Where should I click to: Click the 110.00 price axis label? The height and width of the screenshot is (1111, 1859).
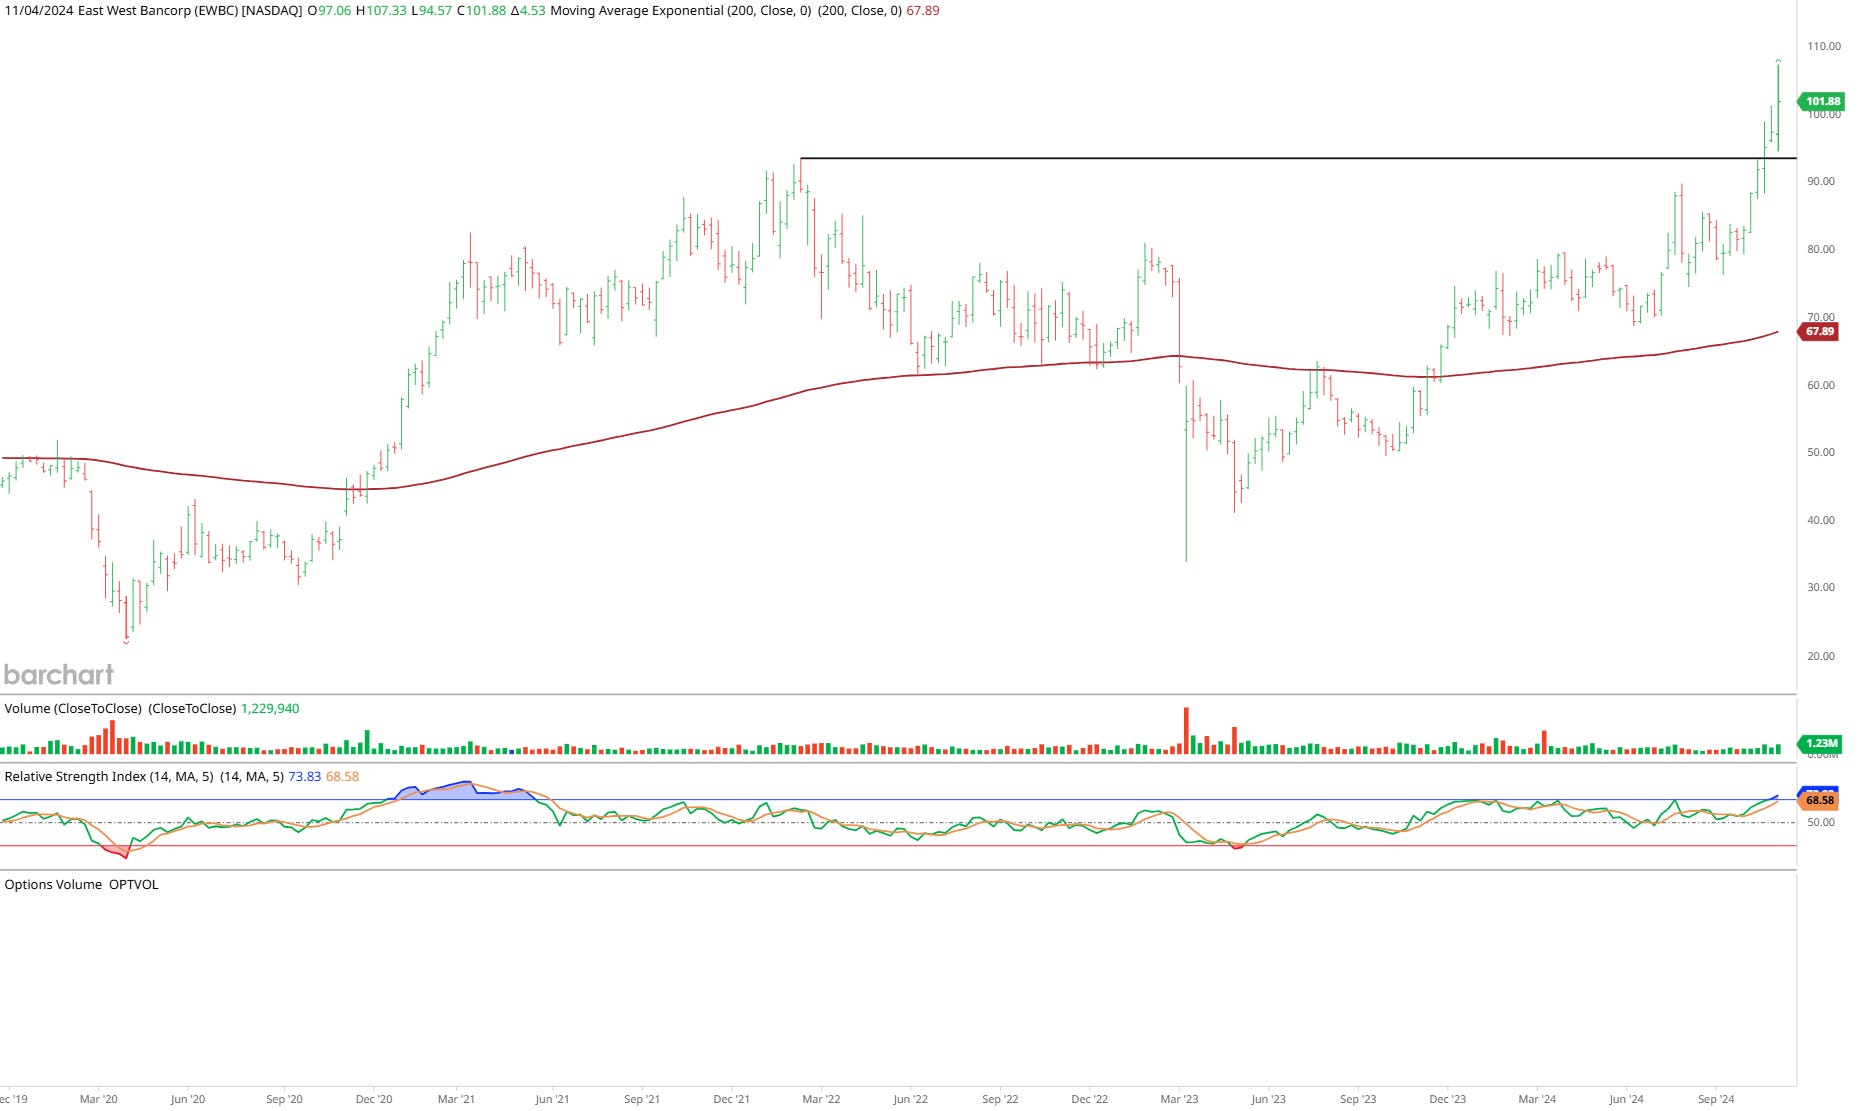click(1823, 46)
